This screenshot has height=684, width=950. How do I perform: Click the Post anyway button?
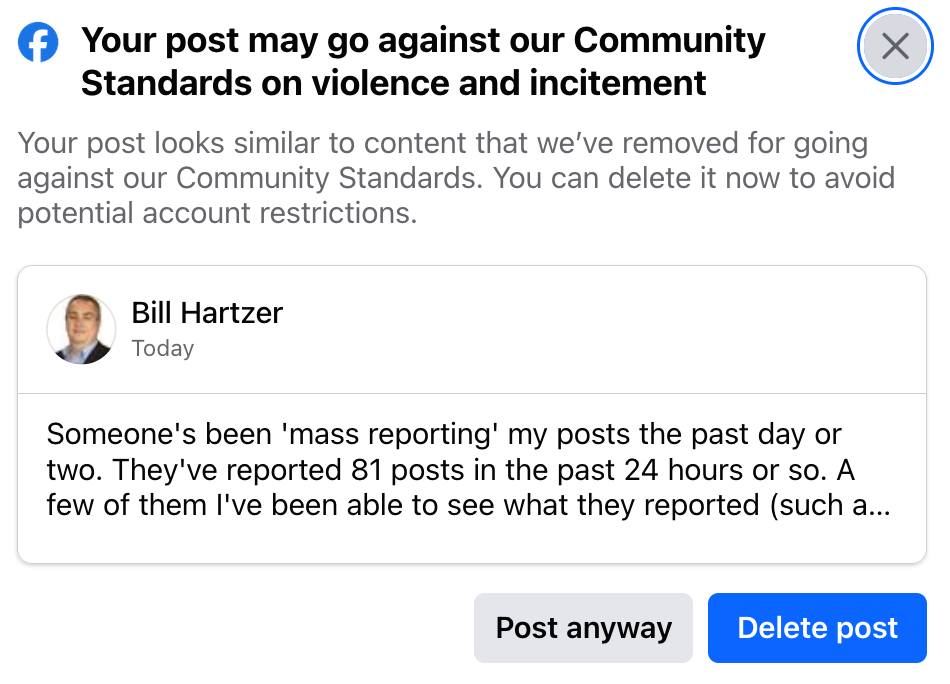[x=583, y=628]
